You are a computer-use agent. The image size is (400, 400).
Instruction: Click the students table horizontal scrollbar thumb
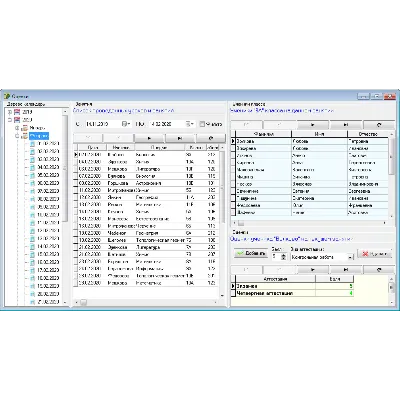241,223
